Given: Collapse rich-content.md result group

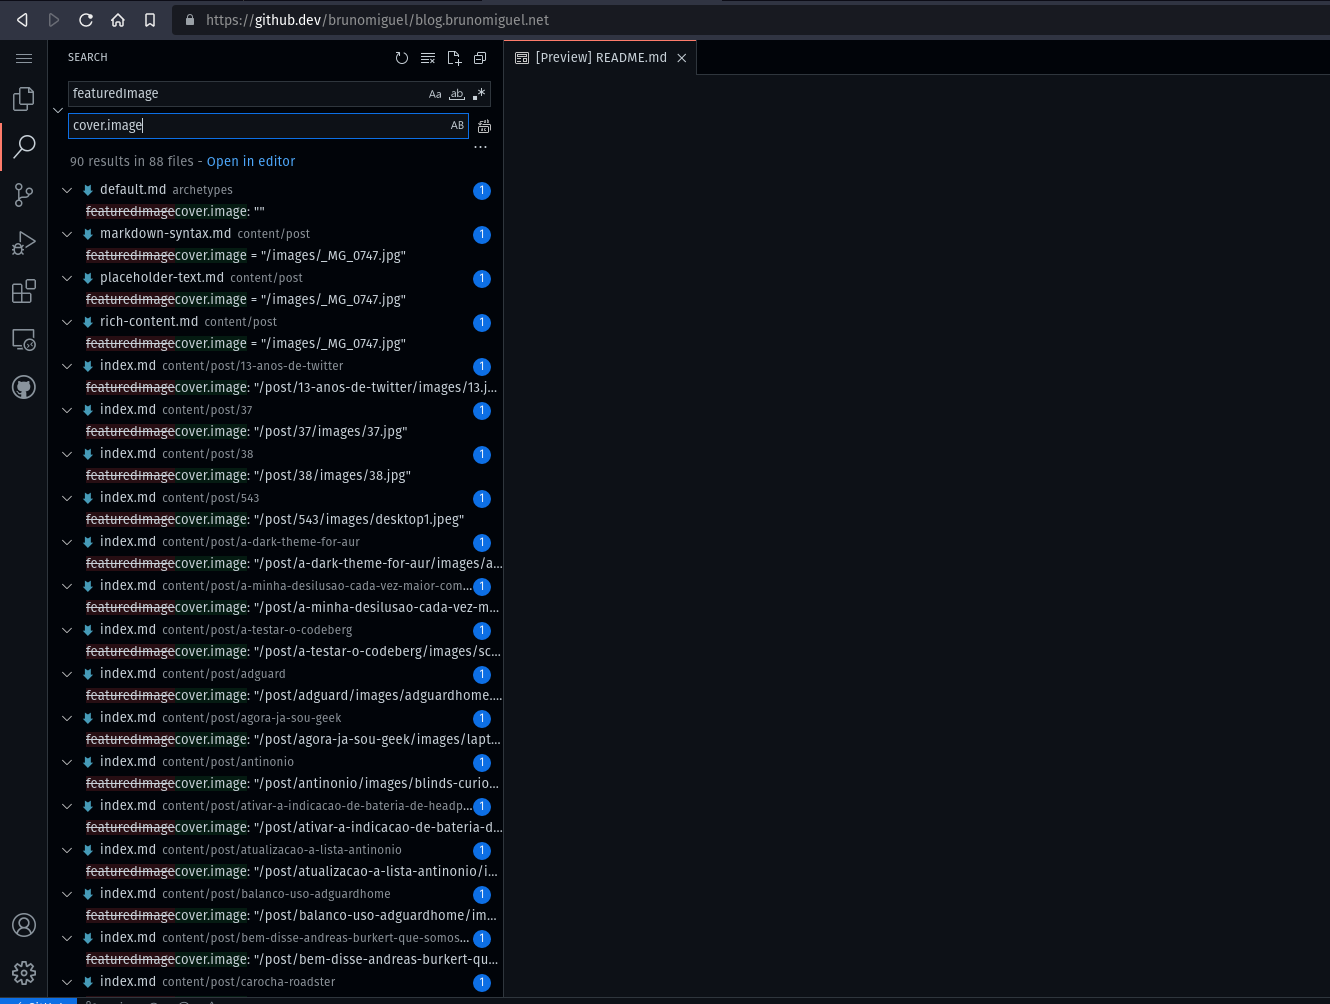Looking at the screenshot, I should (67, 322).
